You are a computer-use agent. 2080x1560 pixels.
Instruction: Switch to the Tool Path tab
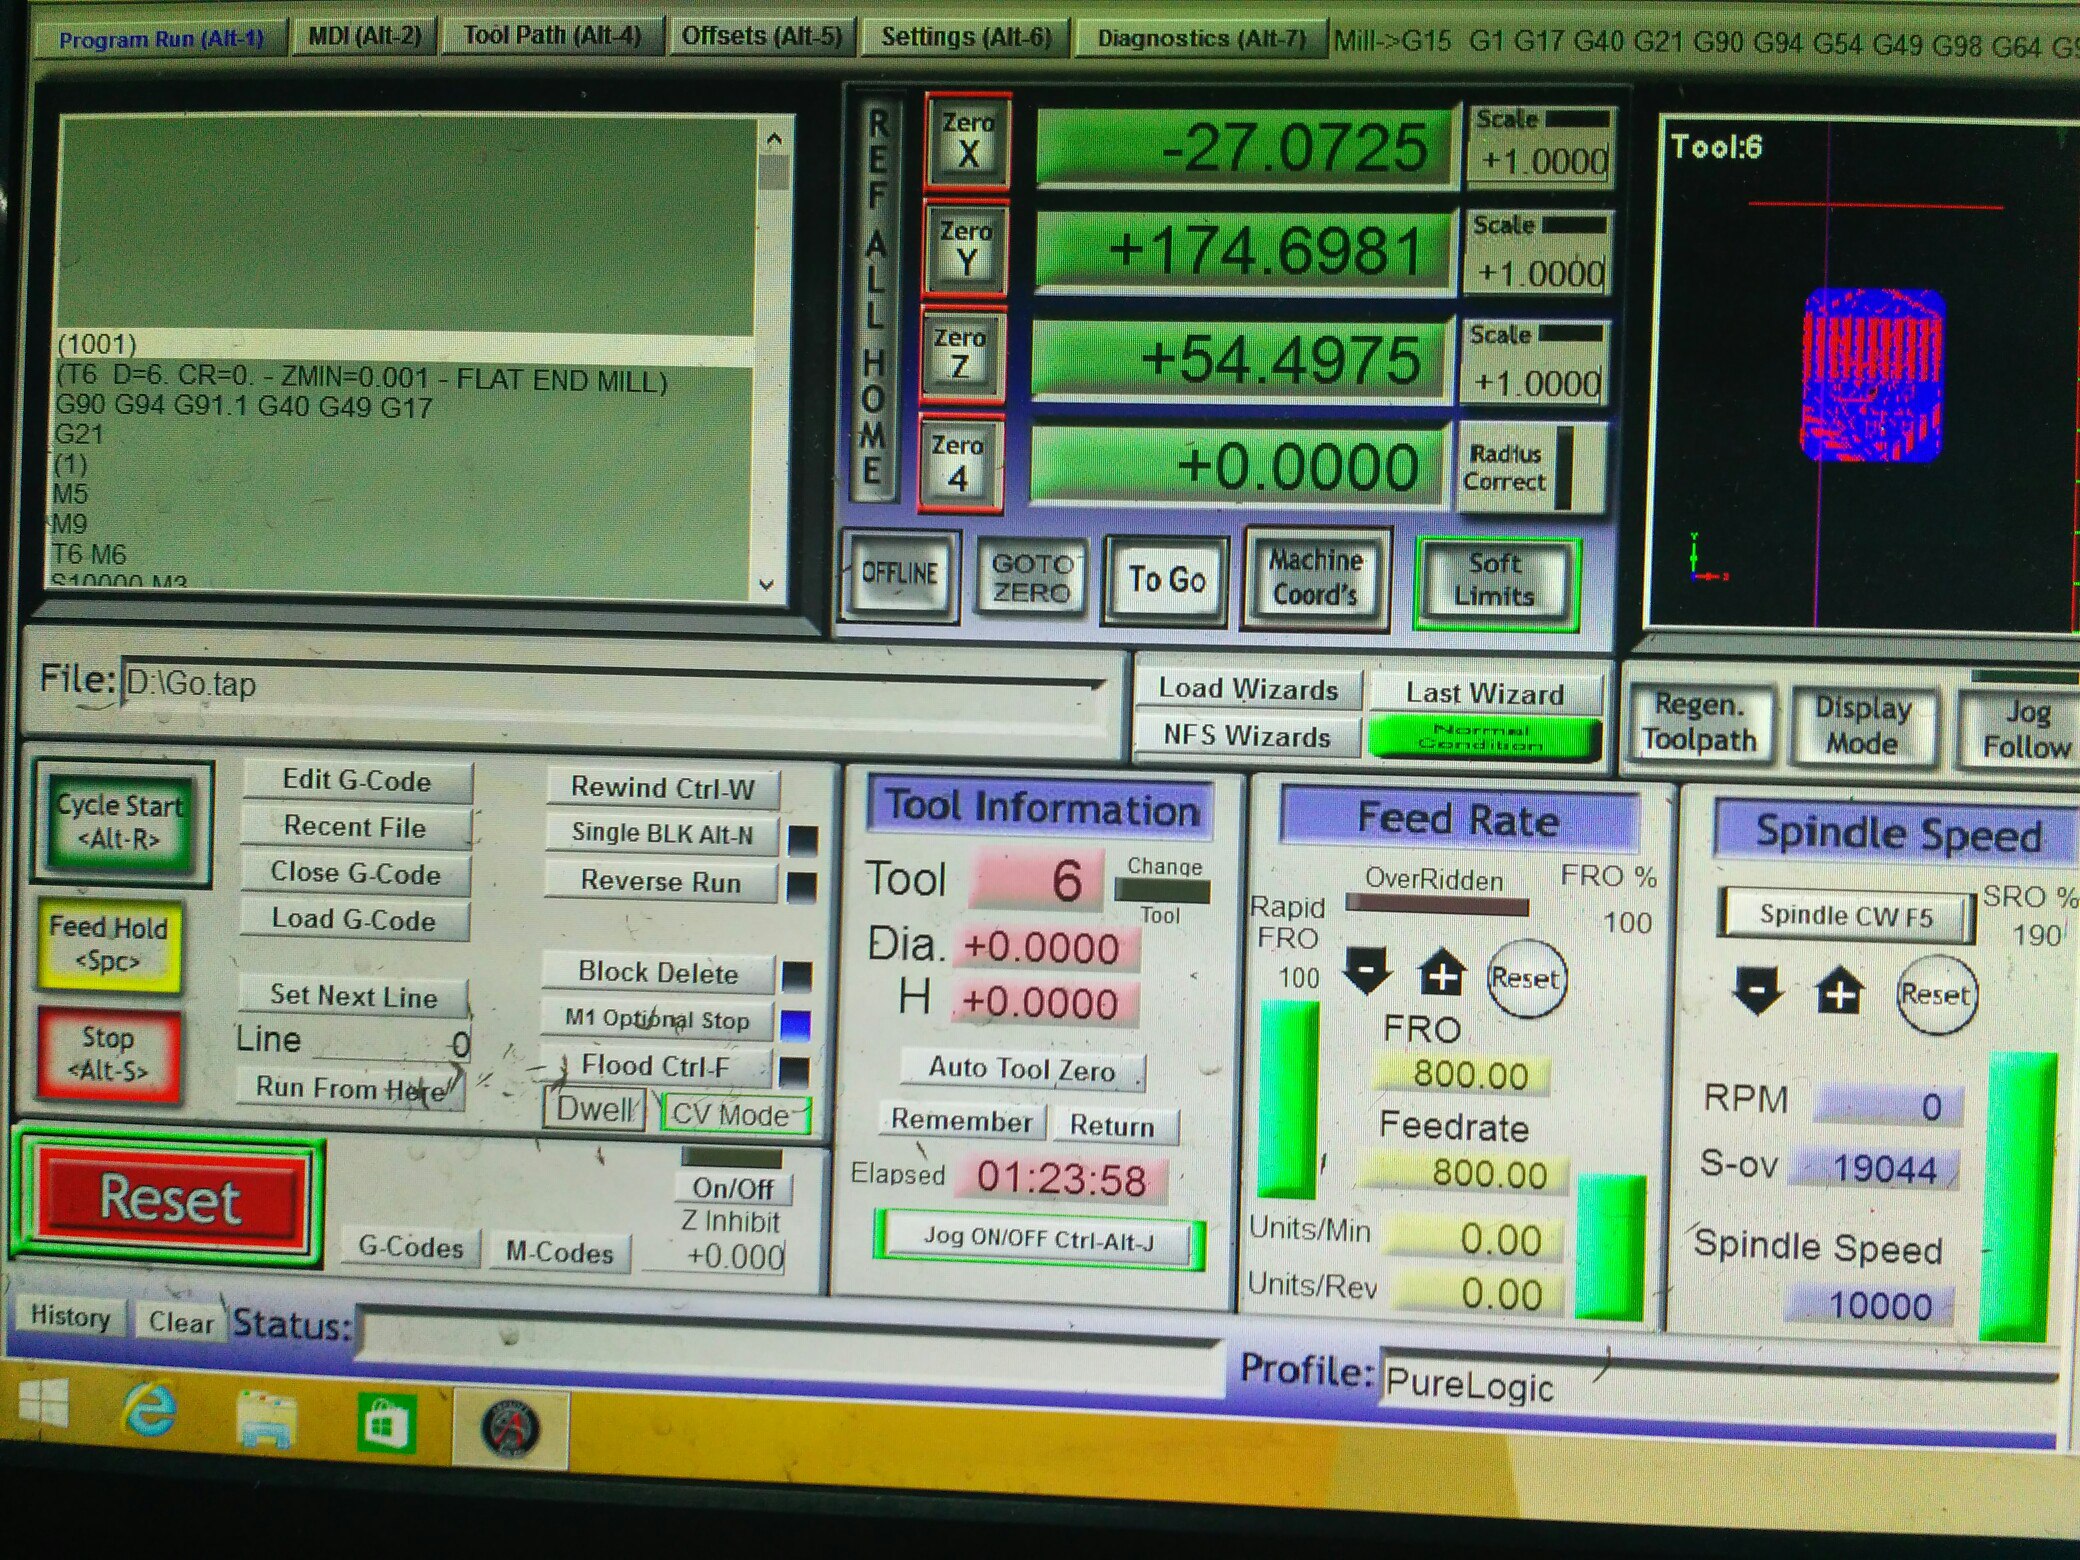click(552, 36)
